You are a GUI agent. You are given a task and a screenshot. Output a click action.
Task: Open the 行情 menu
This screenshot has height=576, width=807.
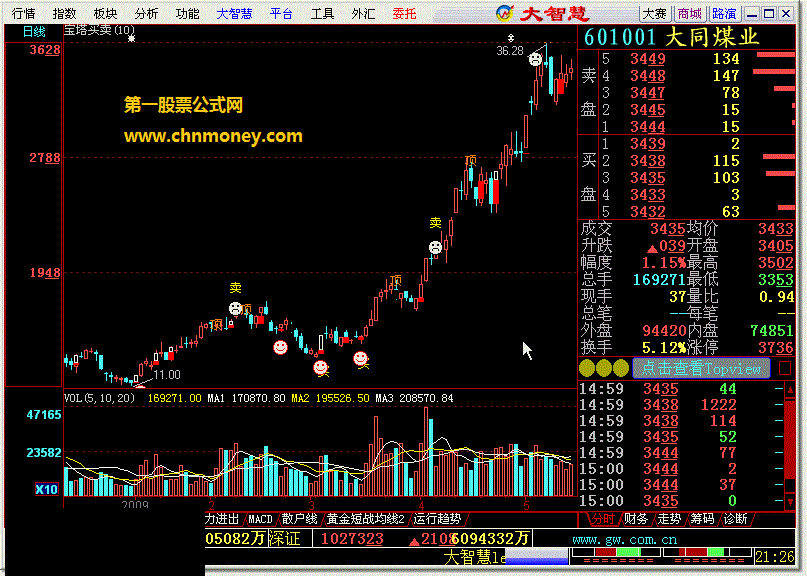pos(23,13)
